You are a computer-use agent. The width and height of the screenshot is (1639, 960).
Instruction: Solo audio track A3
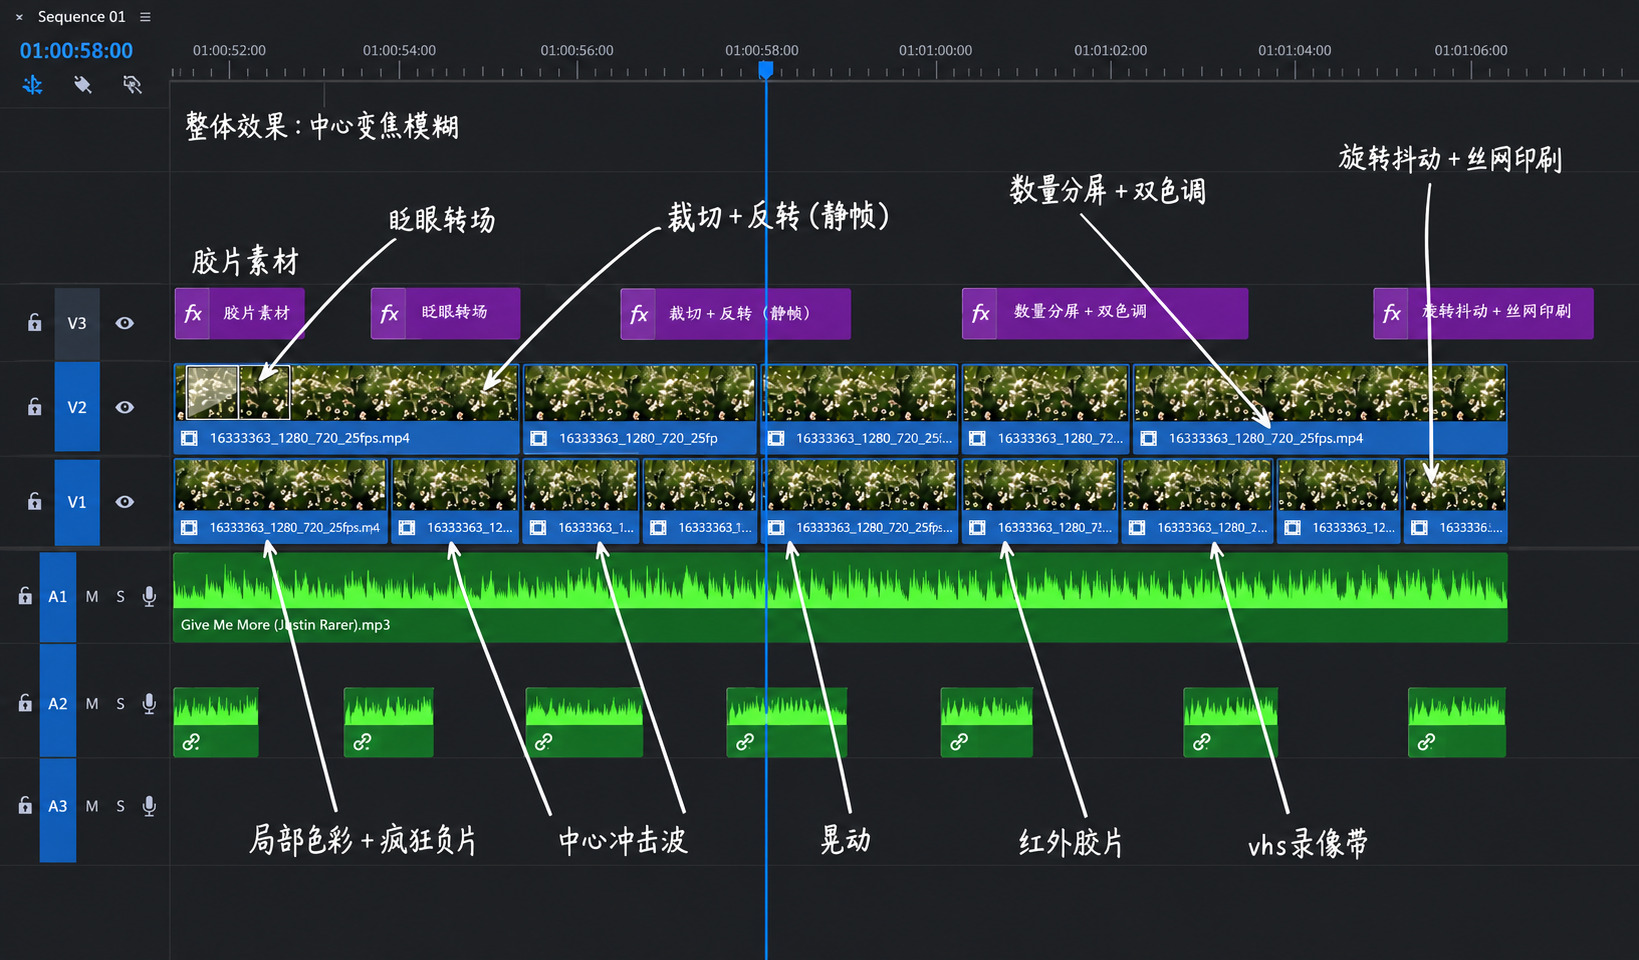pyautogui.click(x=120, y=806)
